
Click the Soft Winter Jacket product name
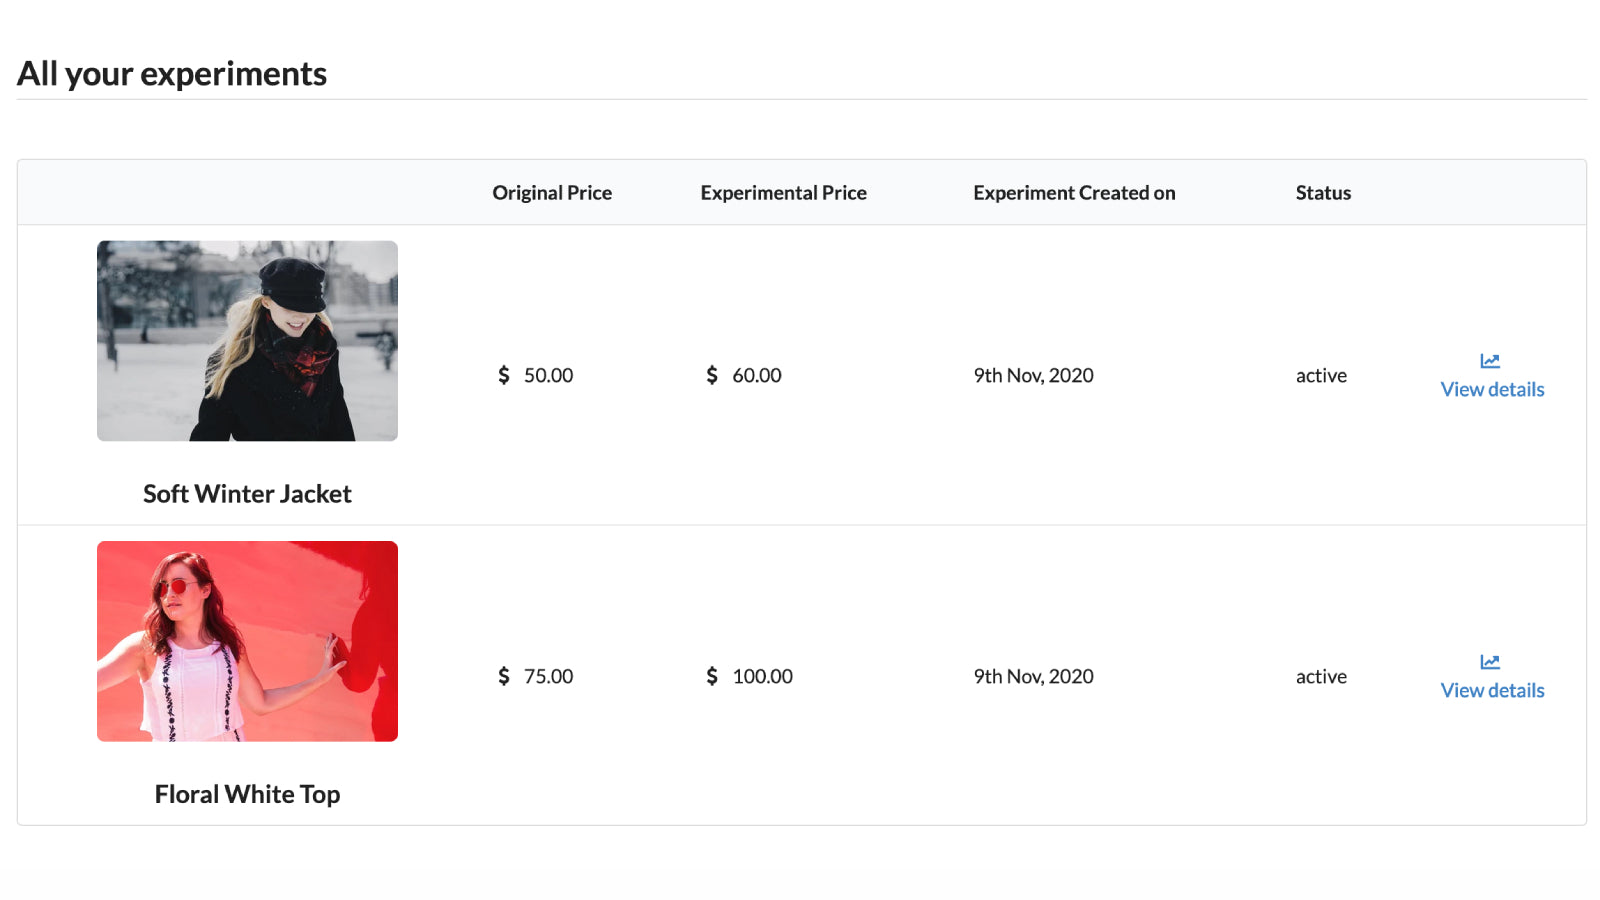(x=247, y=494)
